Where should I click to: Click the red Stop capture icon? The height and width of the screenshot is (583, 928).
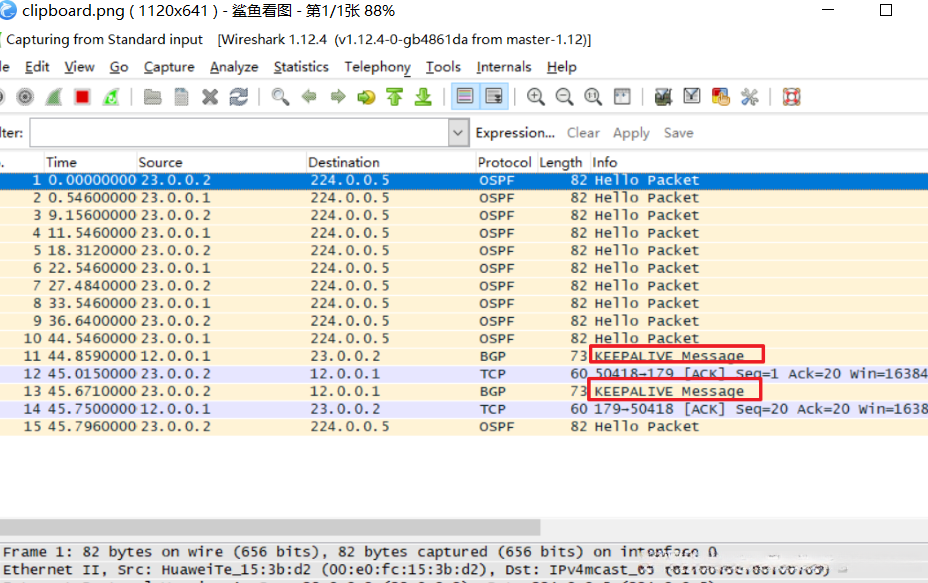coord(82,97)
